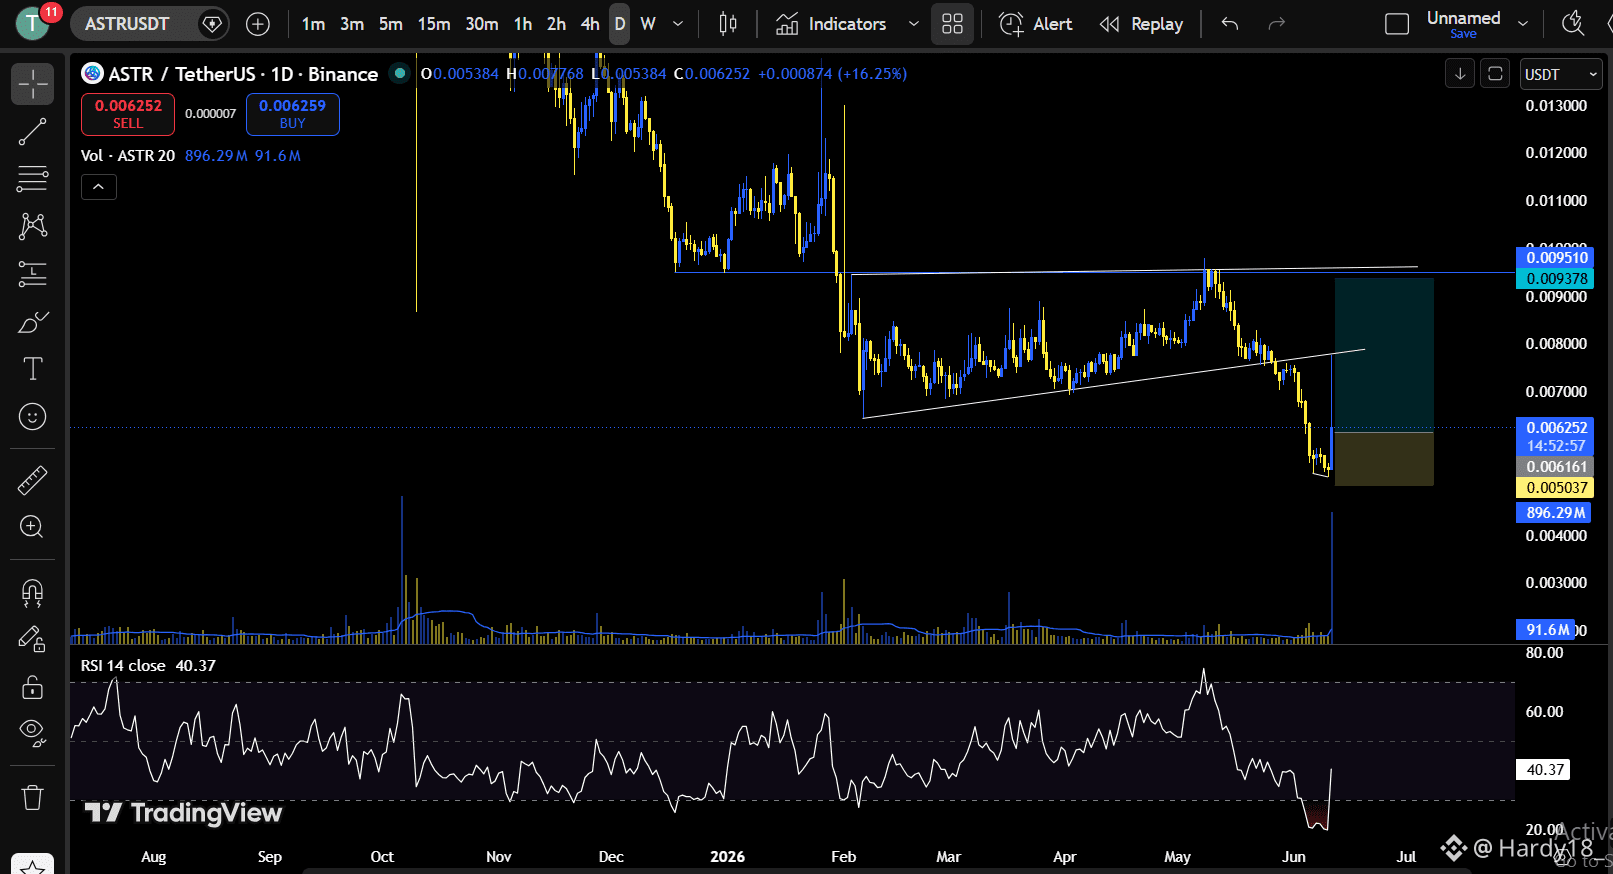
Task: Open the chart layout grid selector
Action: 952,24
